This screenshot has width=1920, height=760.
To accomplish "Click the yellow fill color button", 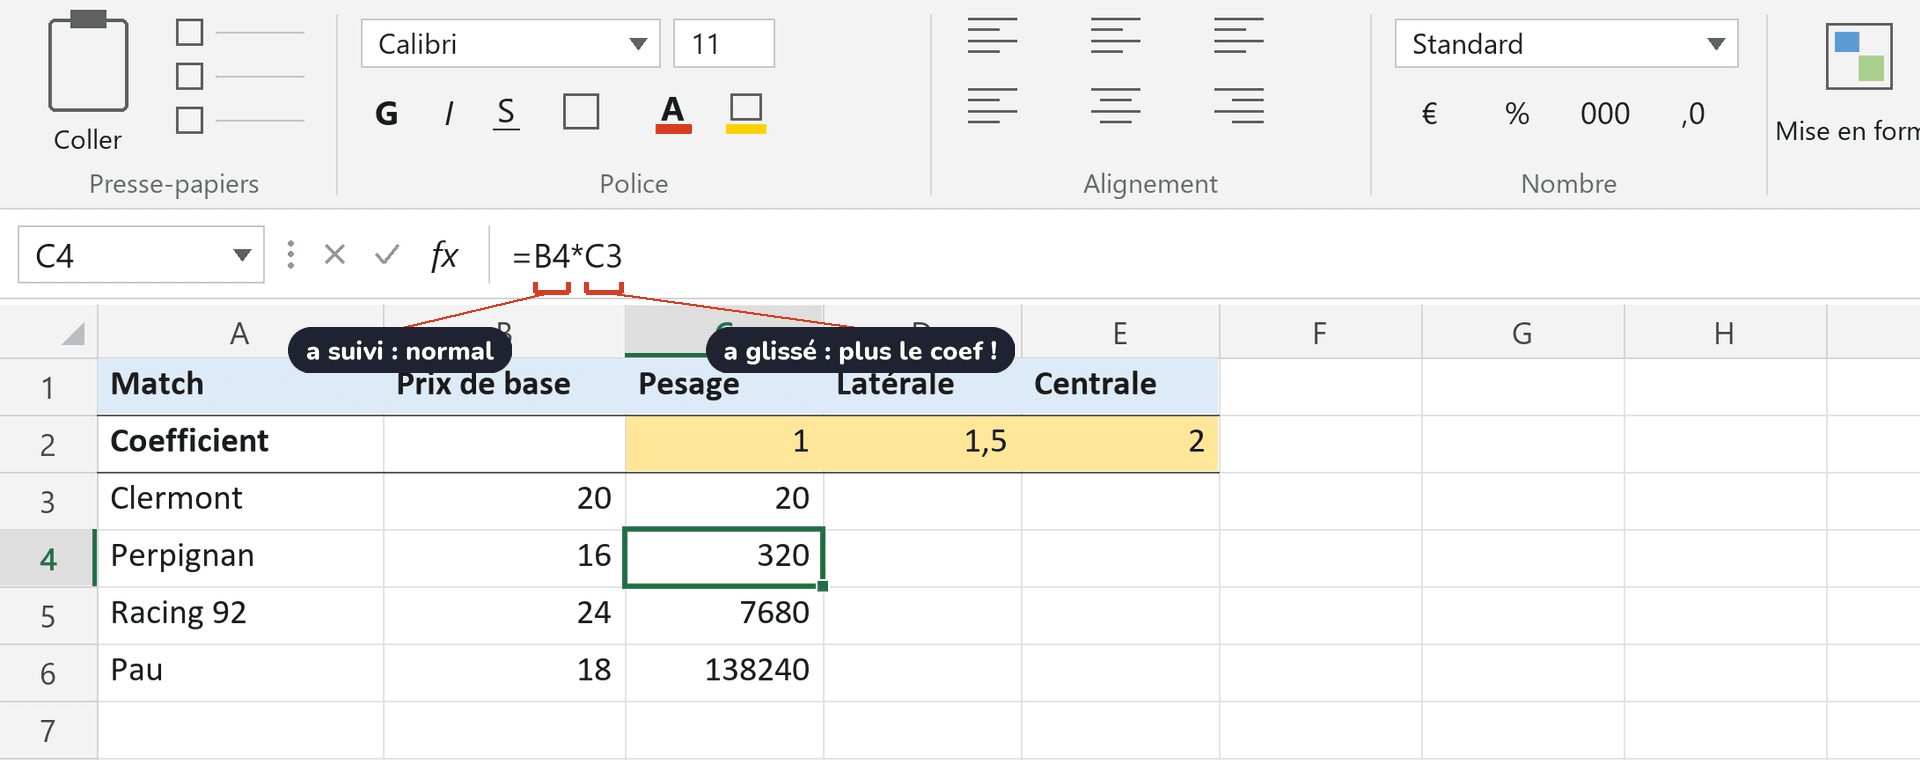I will (x=746, y=113).
